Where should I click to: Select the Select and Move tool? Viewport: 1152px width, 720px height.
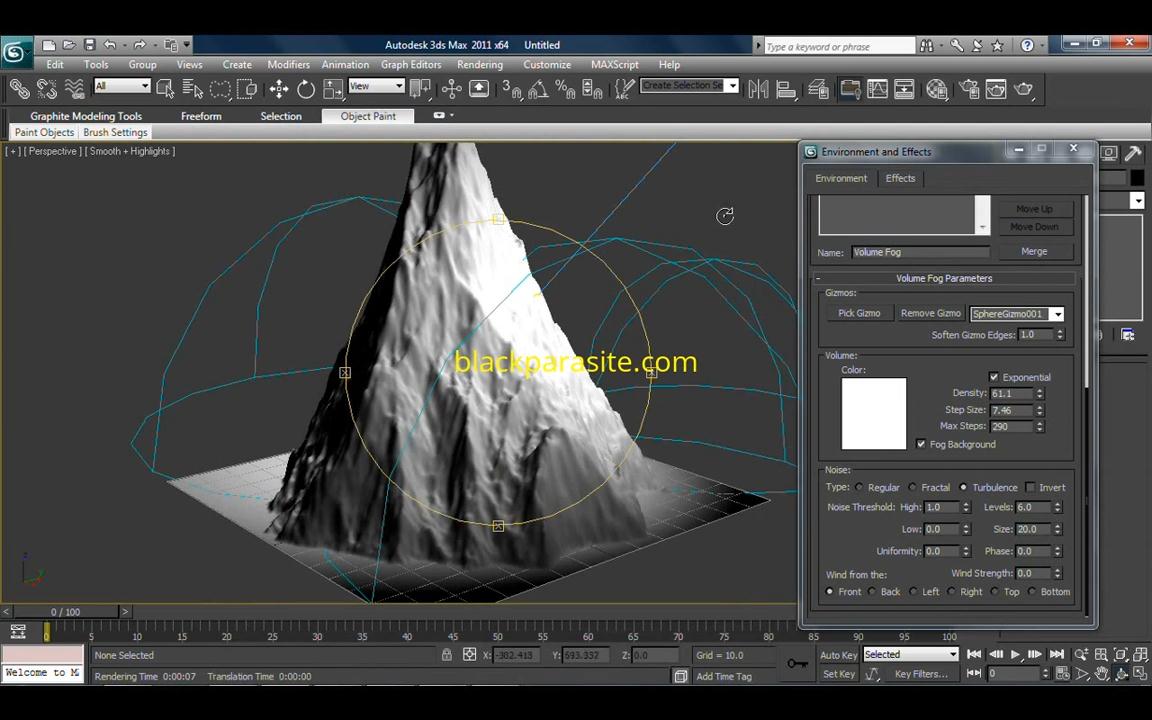[x=279, y=90]
